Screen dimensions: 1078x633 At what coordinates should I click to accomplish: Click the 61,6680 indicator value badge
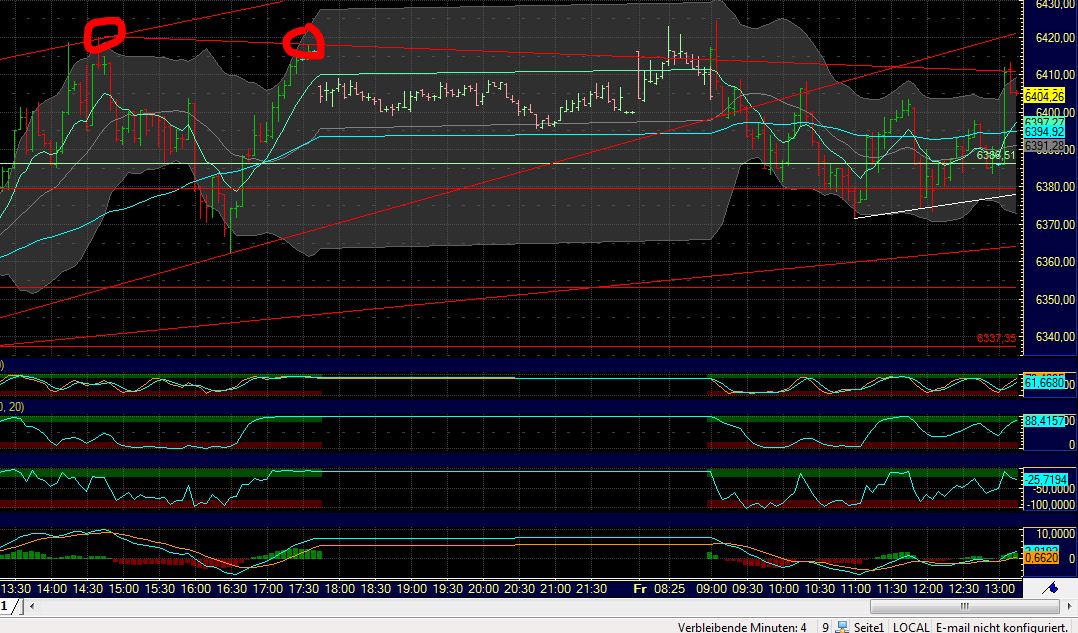click(1044, 382)
